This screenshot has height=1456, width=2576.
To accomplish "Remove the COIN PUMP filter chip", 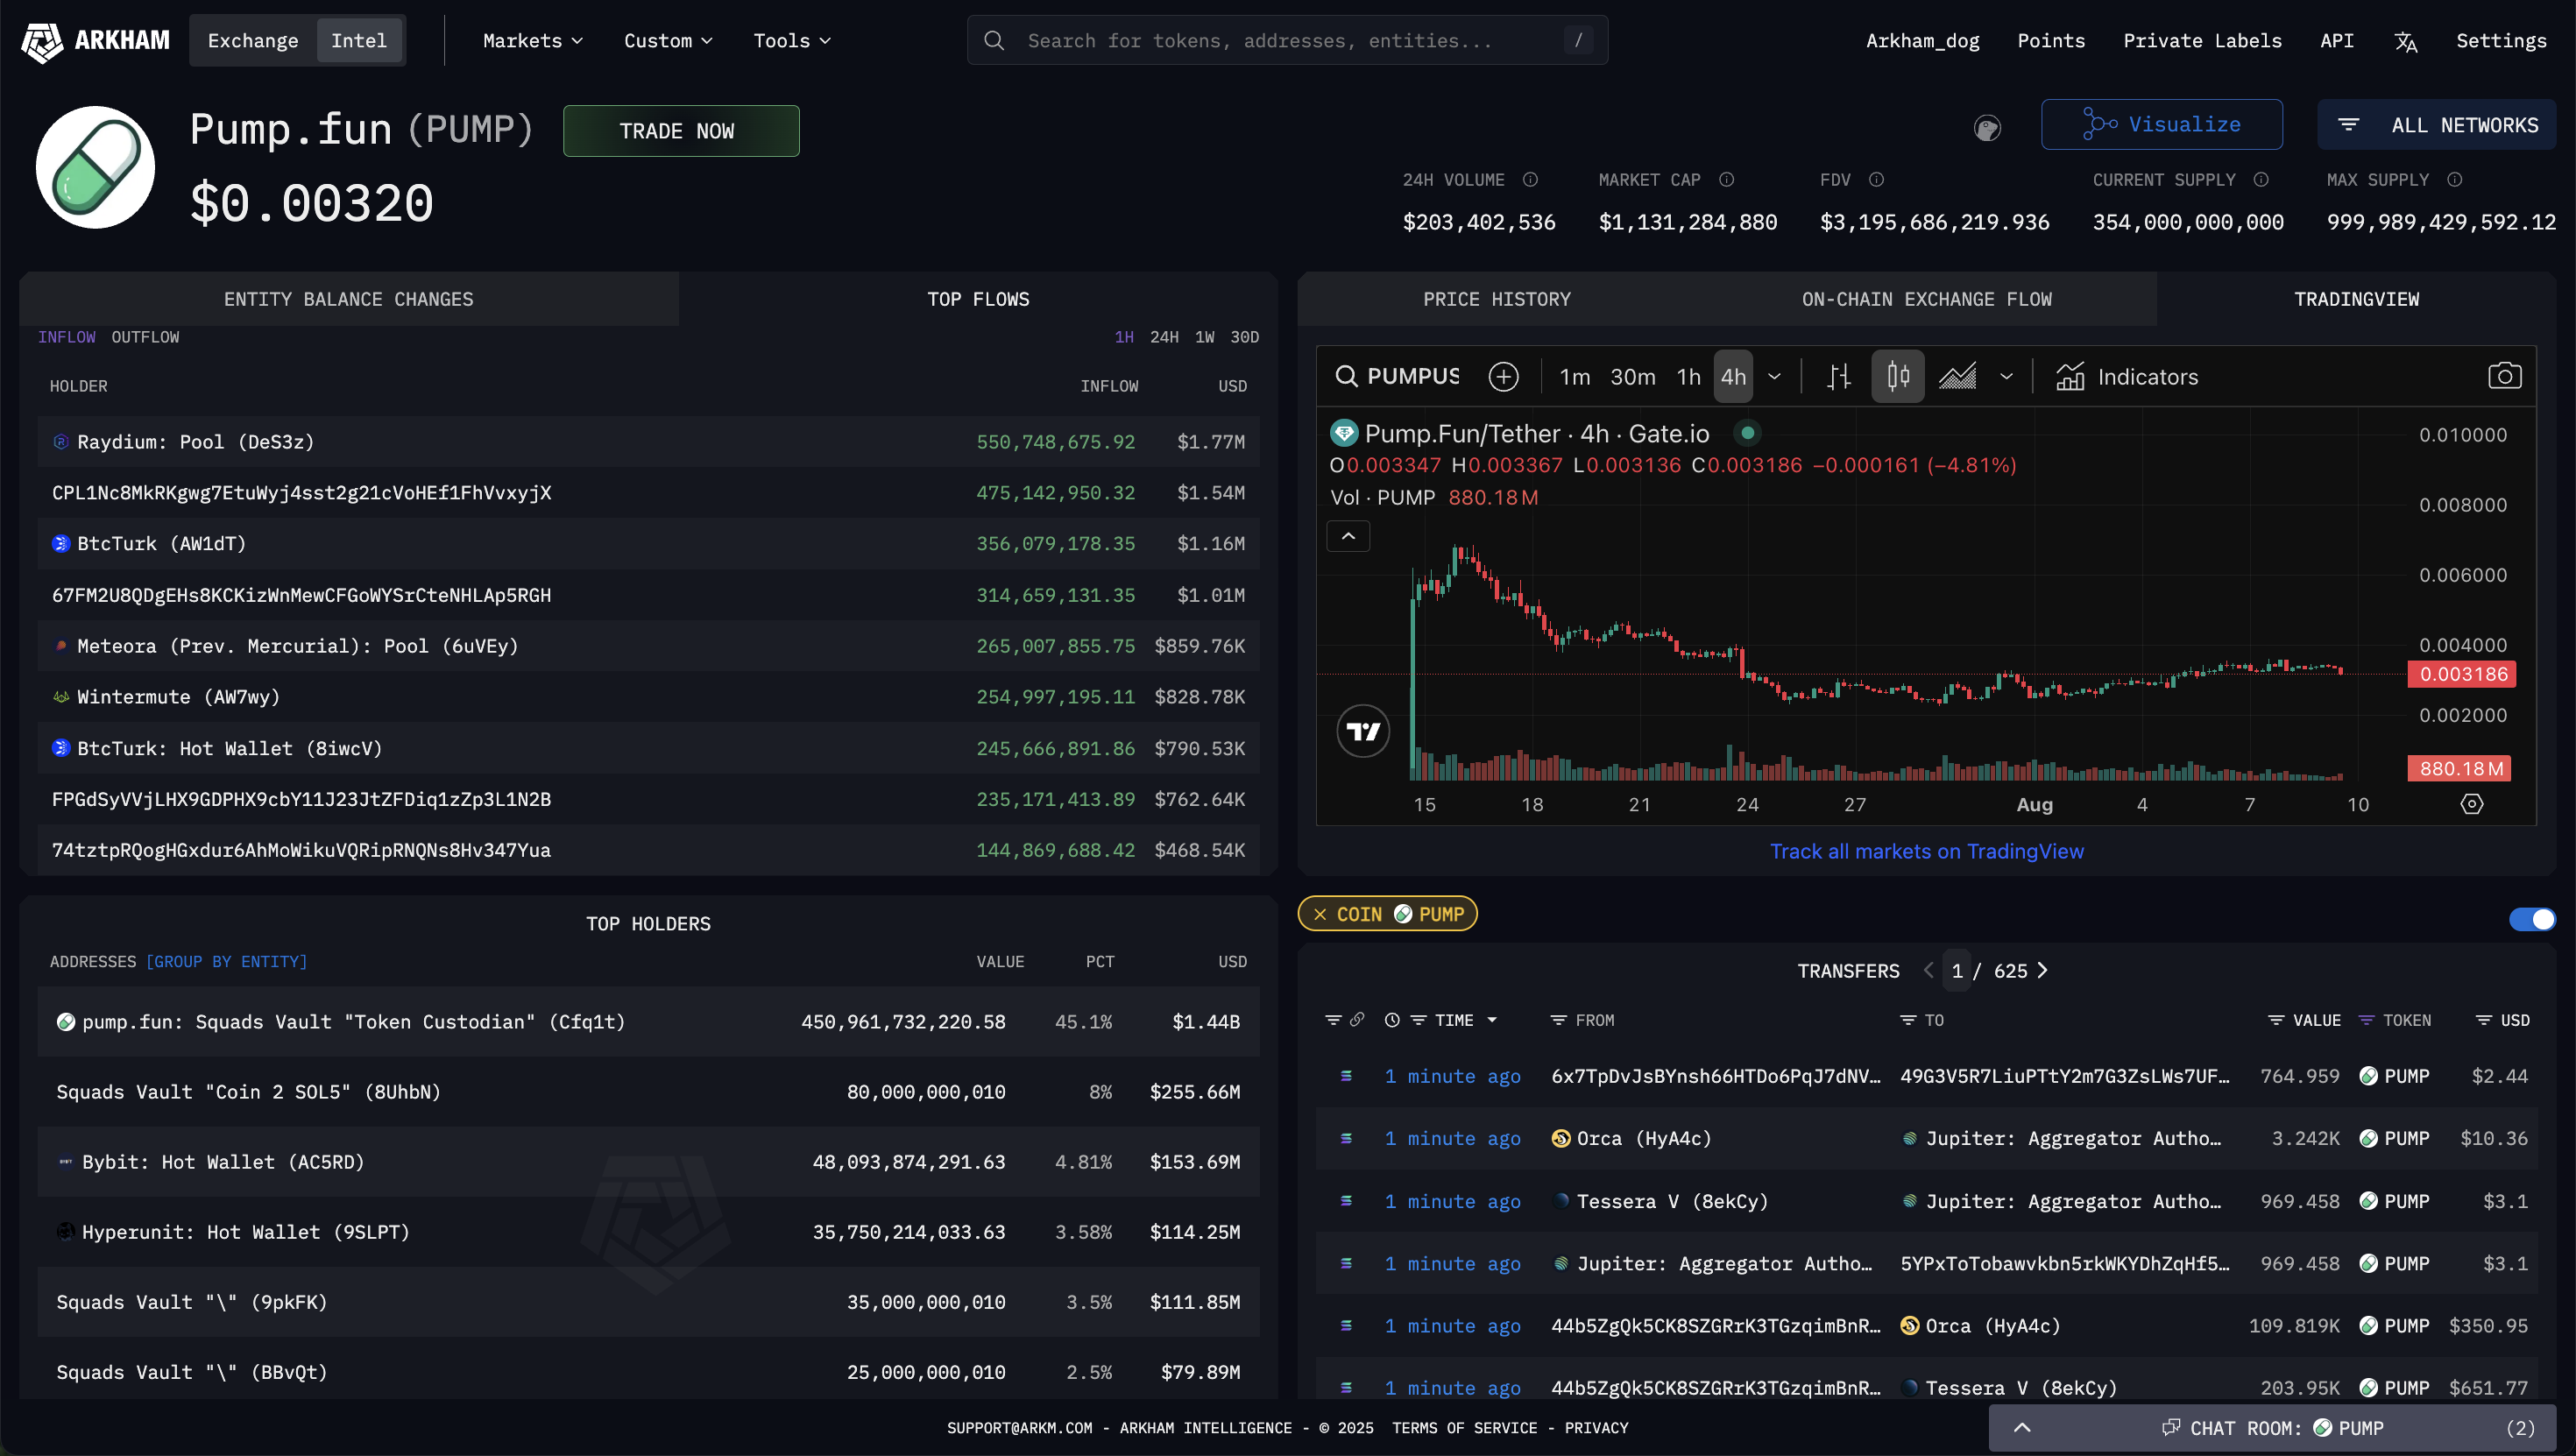I will point(1319,914).
